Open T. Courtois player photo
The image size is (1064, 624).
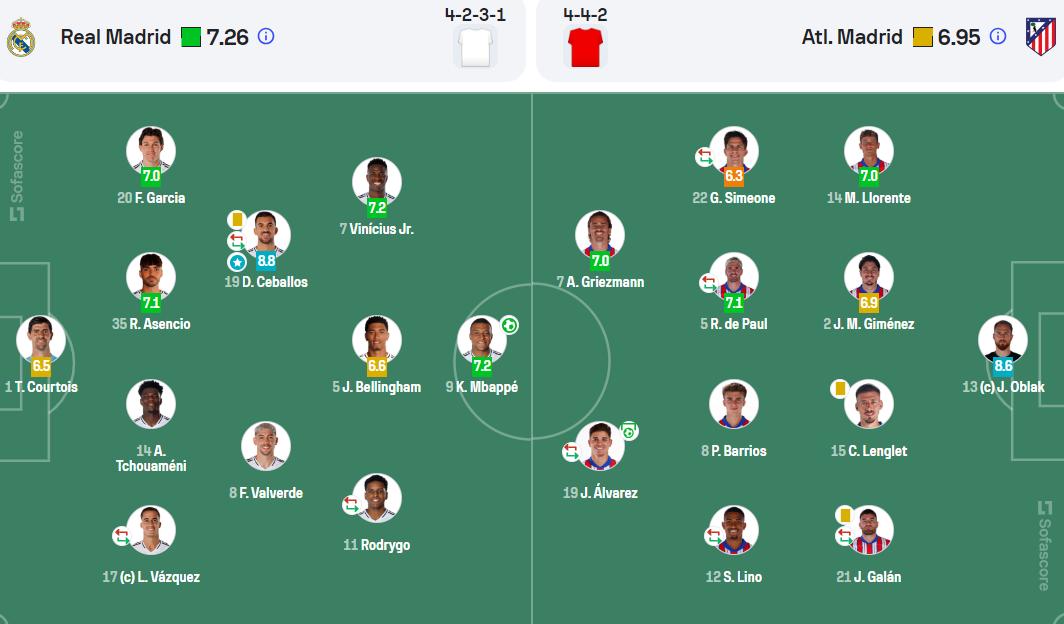(41, 337)
